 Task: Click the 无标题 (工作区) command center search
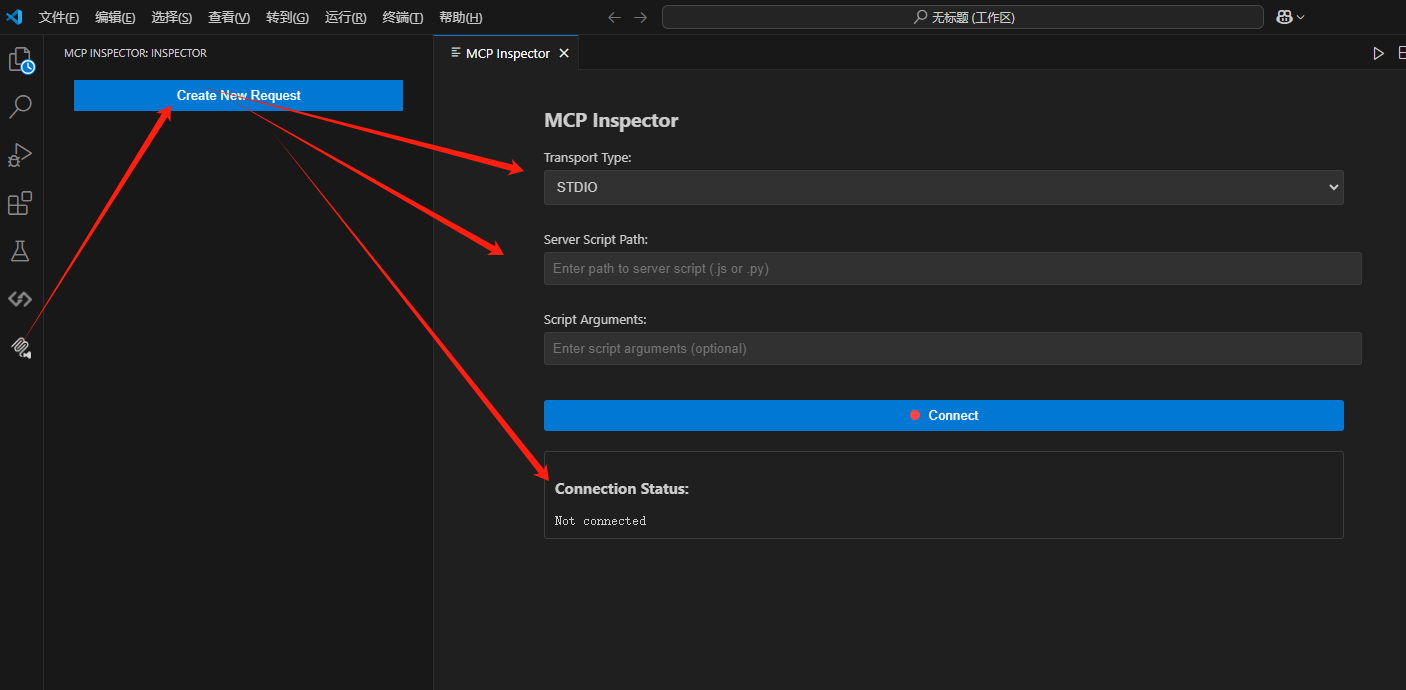tap(963, 17)
